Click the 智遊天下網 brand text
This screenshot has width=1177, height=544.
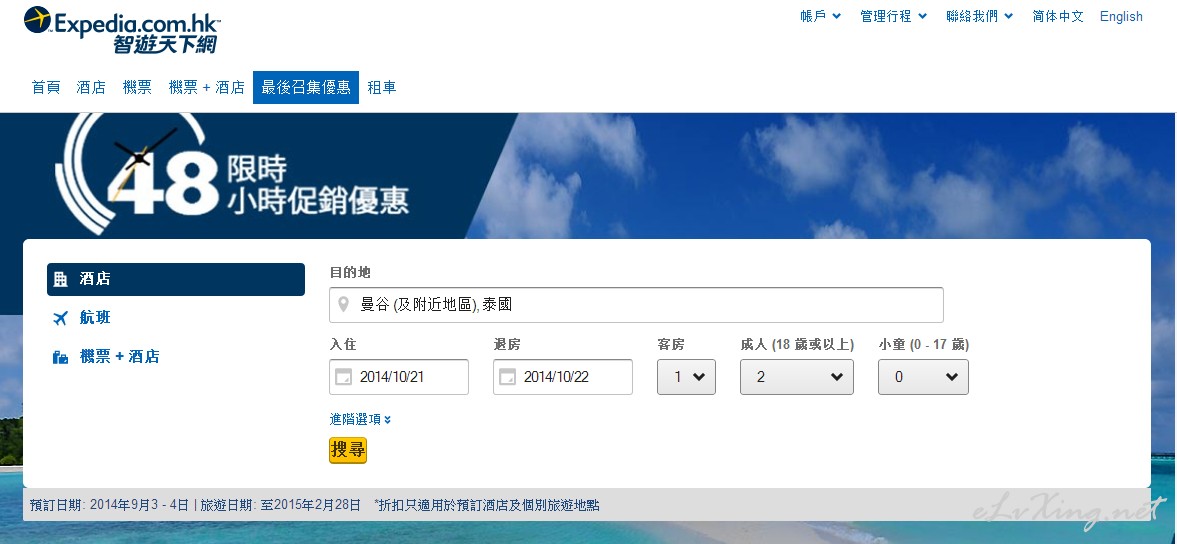tap(164, 44)
